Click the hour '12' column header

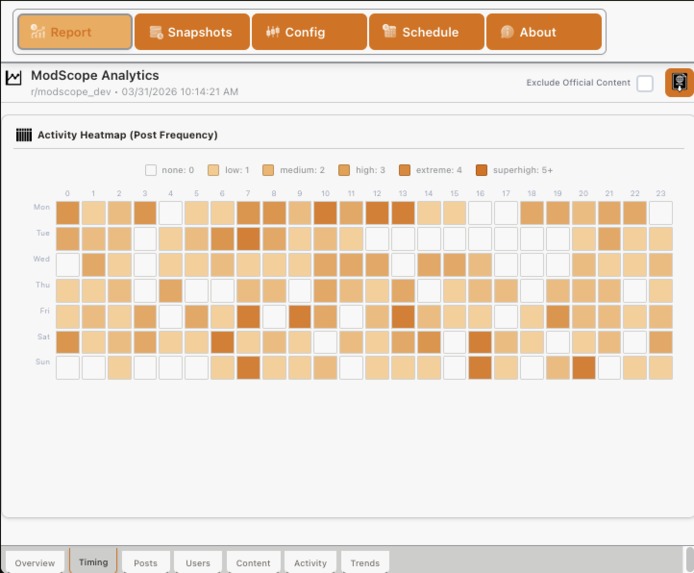(x=377, y=193)
